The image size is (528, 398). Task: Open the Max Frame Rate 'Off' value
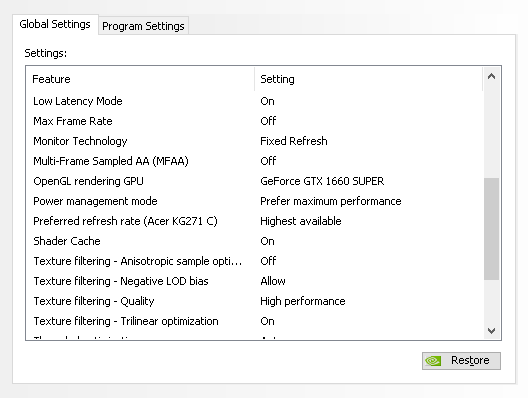(x=268, y=121)
